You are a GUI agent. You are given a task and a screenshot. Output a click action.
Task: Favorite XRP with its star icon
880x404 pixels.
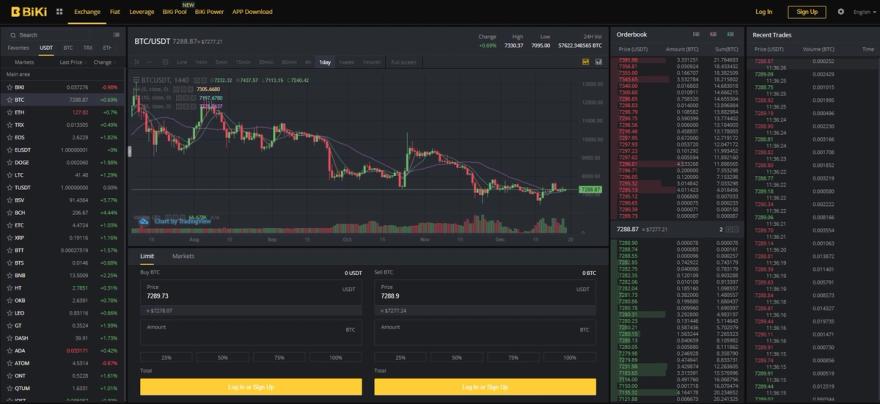[10, 238]
